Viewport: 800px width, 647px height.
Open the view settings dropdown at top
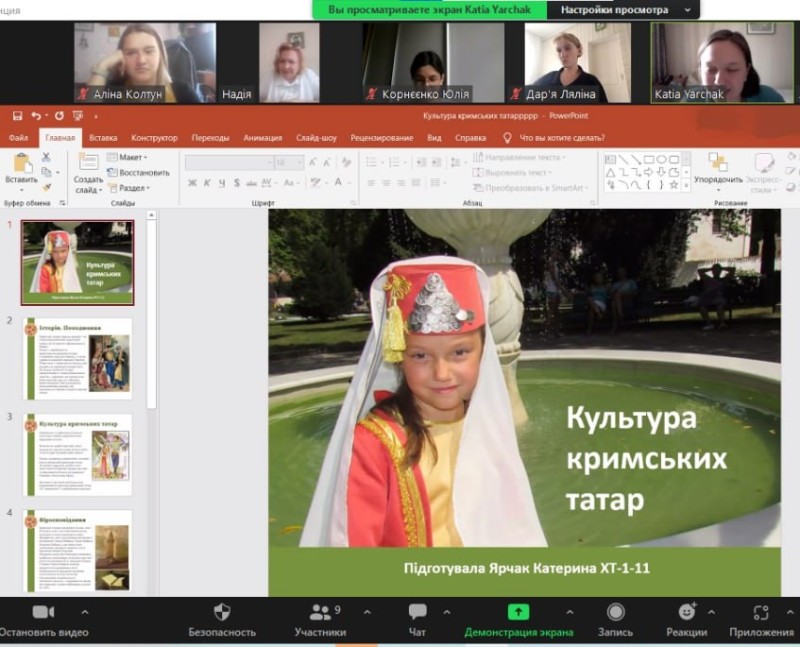click(622, 9)
